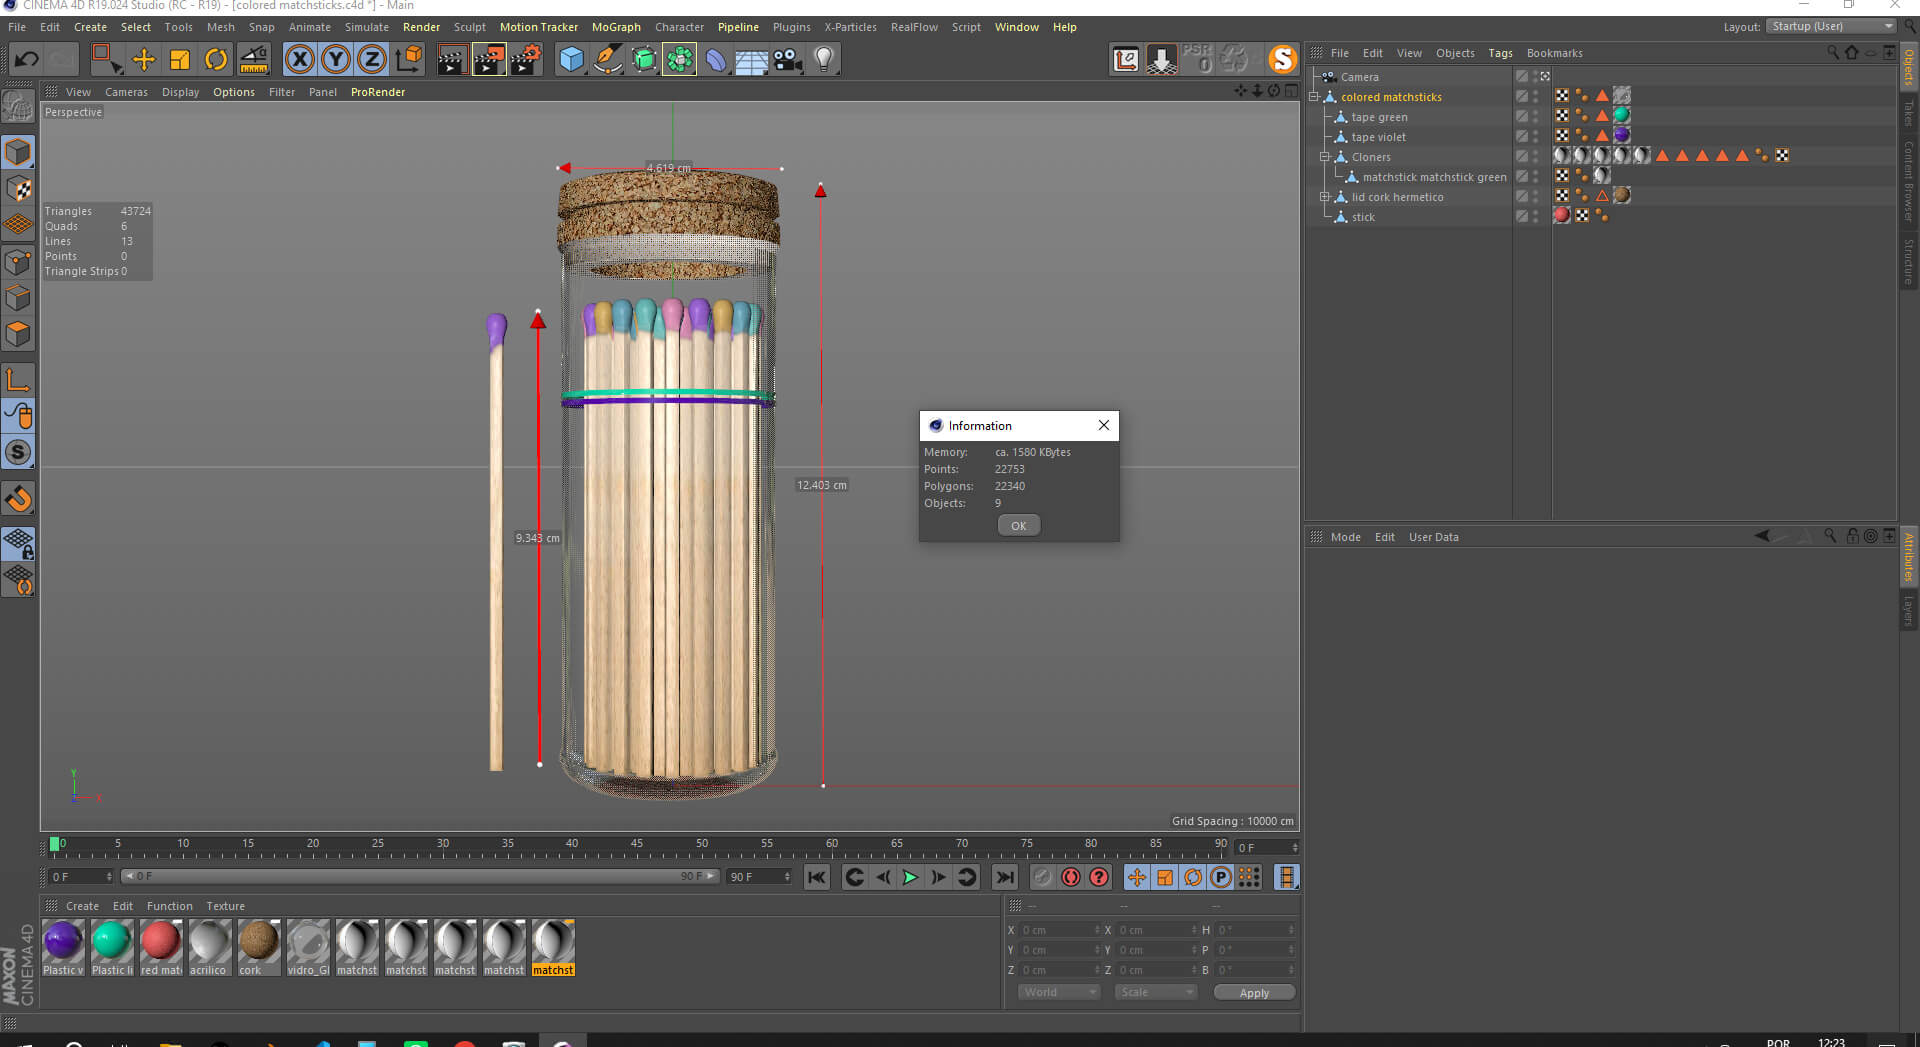
Task: Open the MoGraph menu
Action: click(616, 27)
